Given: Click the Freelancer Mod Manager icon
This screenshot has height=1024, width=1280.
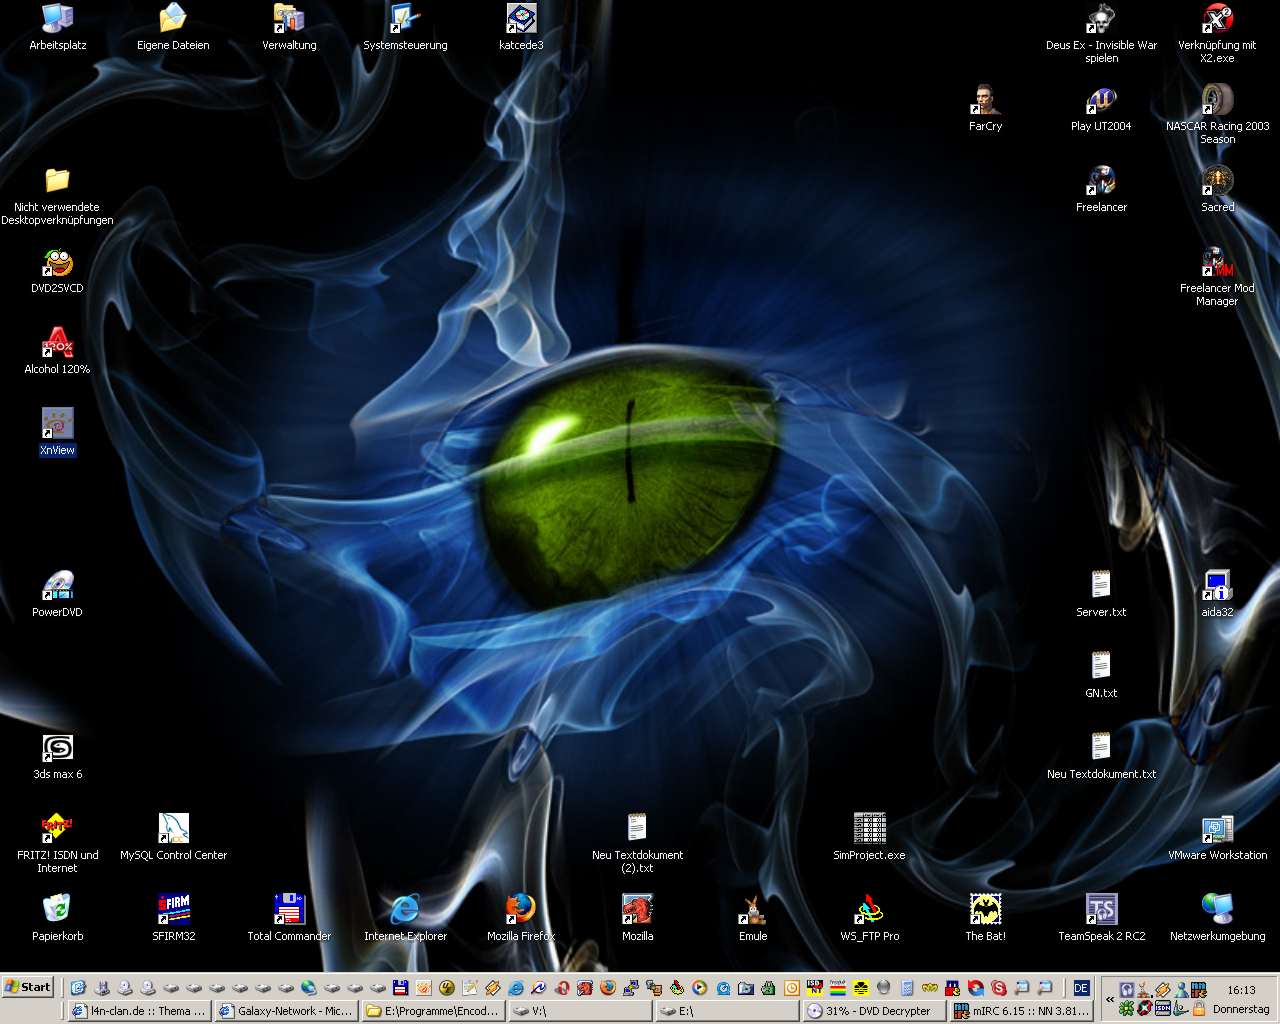Looking at the screenshot, I should coord(1217,262).
